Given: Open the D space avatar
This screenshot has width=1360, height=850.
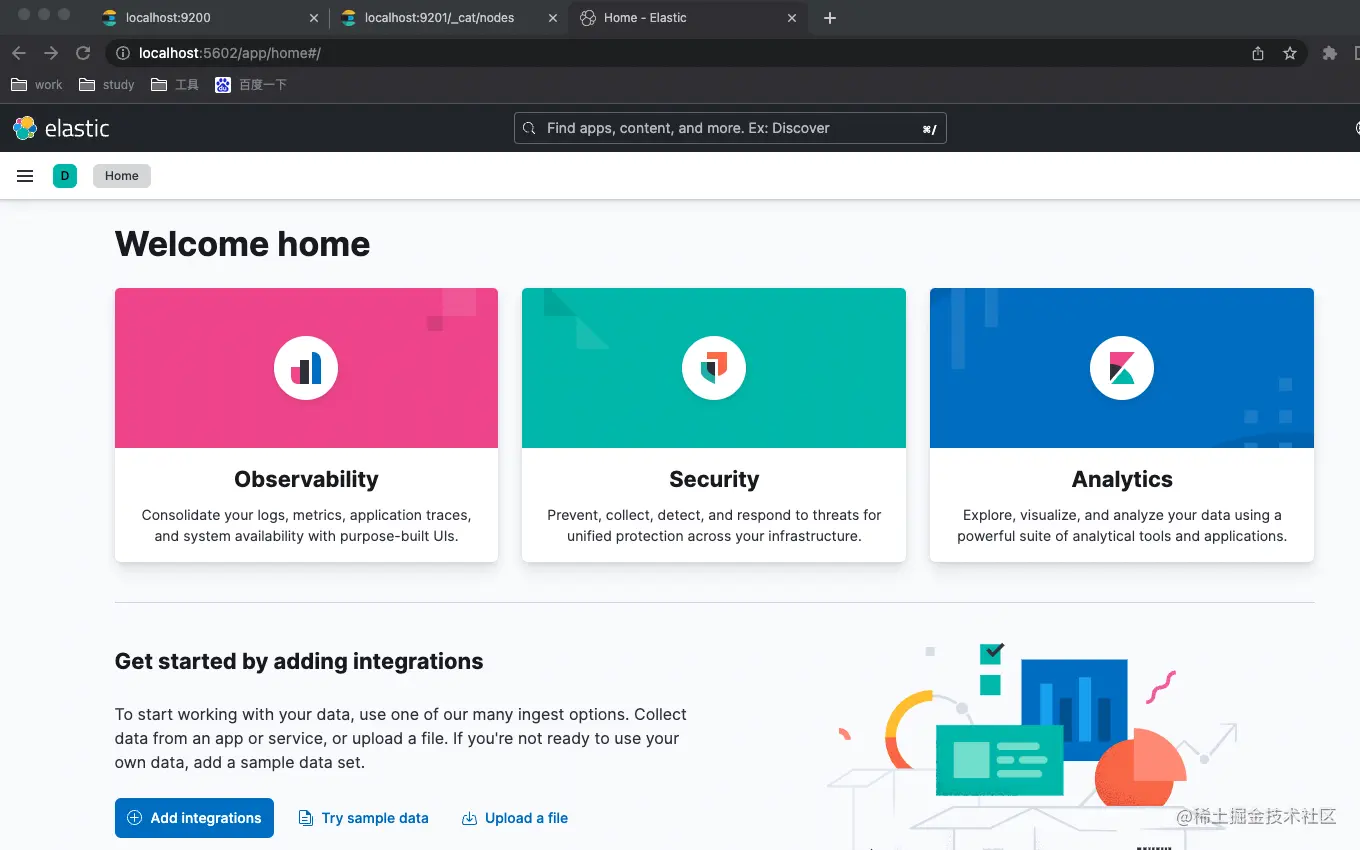Looking at the screenshot, I should [65, 176].
